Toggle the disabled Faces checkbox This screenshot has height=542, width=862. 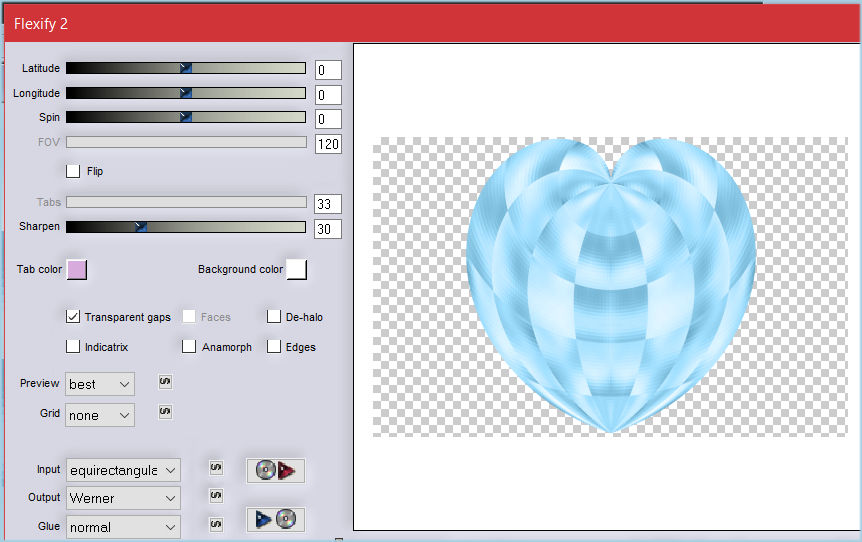[189, 317]
